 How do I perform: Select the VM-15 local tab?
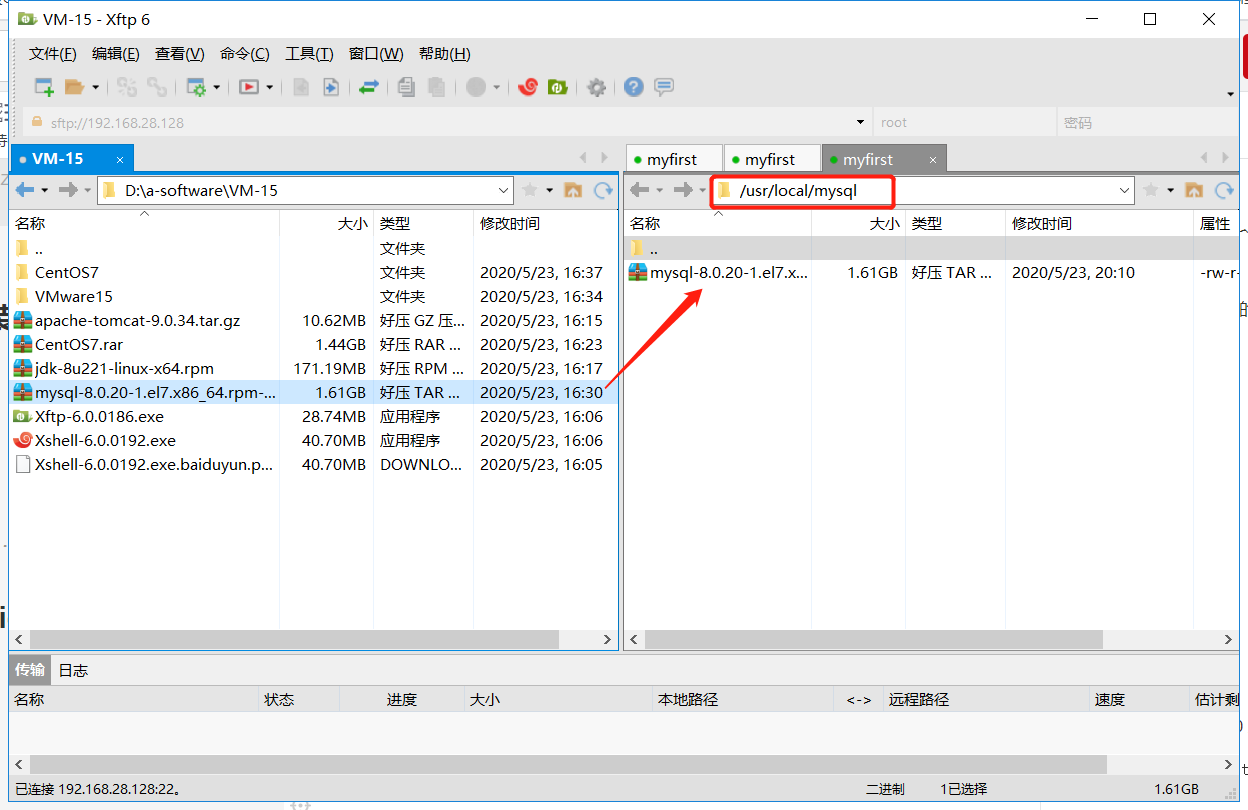(70, 159)
